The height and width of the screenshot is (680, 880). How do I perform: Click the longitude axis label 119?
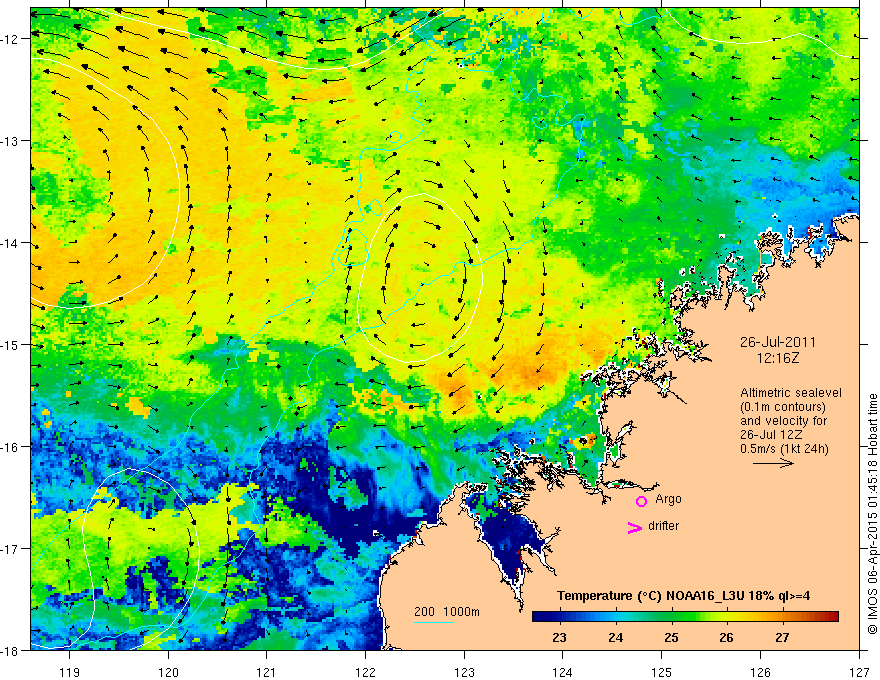[x=70, y=672]
